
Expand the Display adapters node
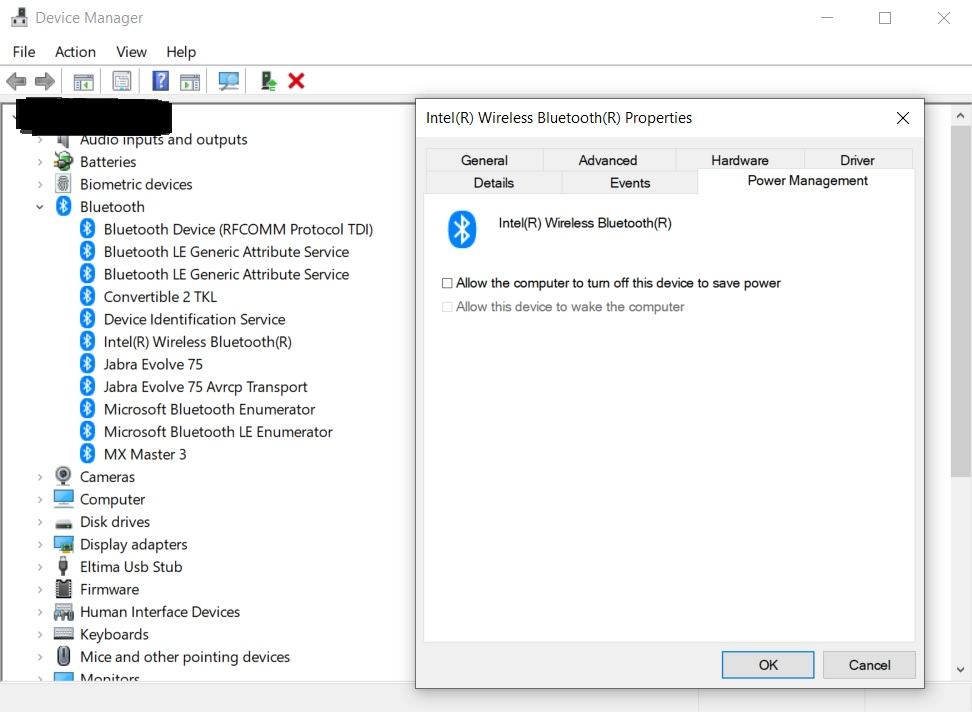click(40, 545)
